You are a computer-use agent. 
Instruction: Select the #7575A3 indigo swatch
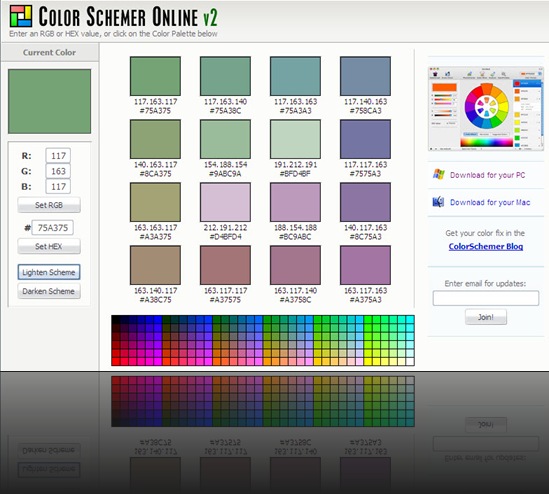pyautogui.click(x=366, y=139)
